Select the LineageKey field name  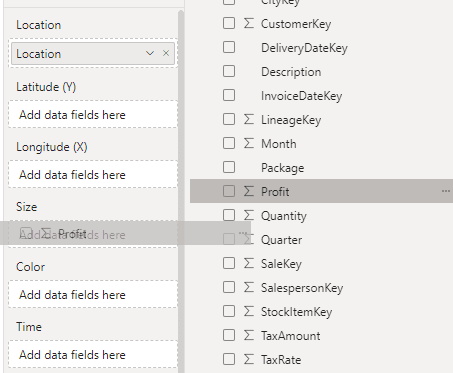click(291, 120)
